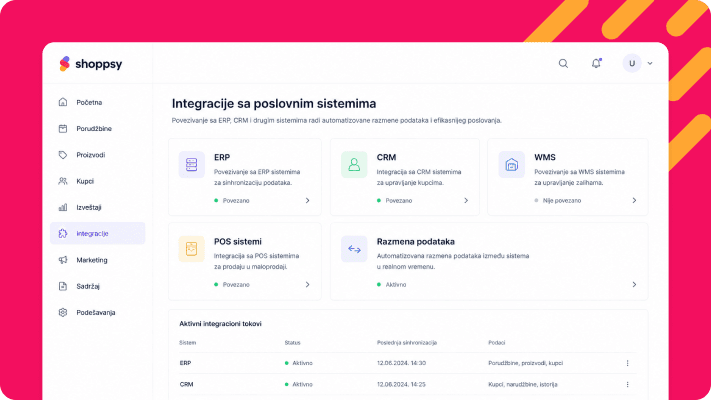
Task: Click Razmena podataka status Aktivno
Action: 392,285
